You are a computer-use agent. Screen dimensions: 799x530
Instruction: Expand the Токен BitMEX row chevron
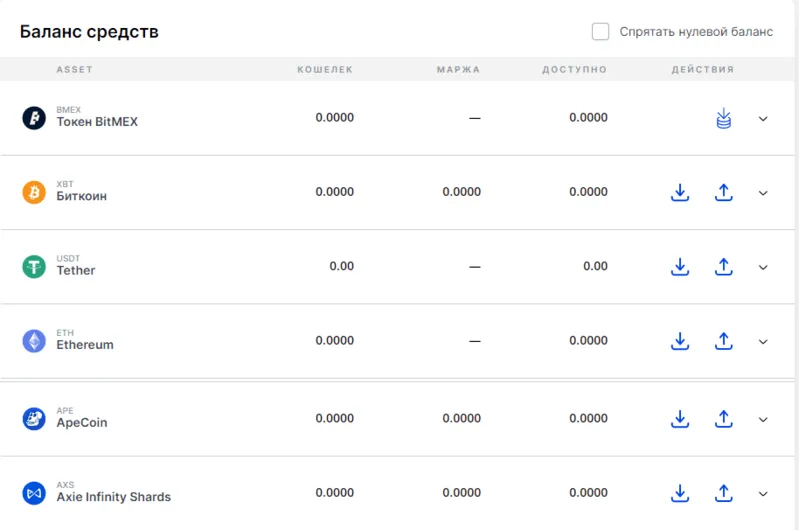pyautogui.click(x=763, y=119)
